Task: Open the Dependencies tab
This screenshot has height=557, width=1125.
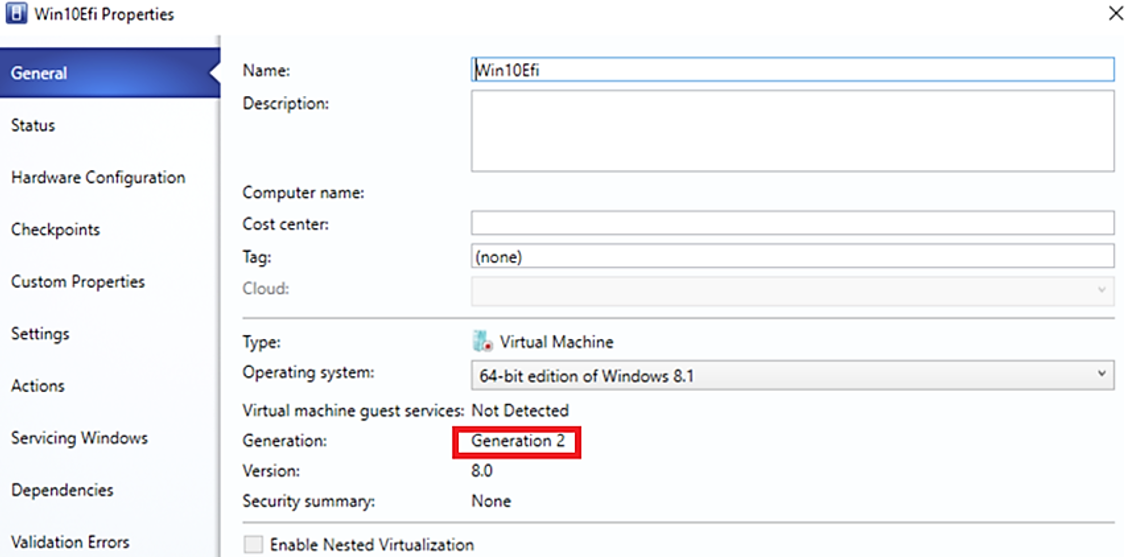Action: [x=62, y=490]
